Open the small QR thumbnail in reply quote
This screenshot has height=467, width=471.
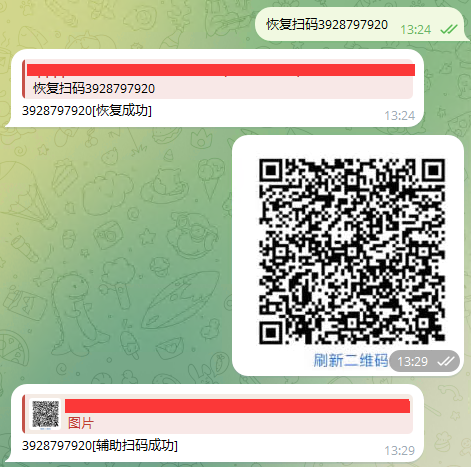[x=45, y=414]
